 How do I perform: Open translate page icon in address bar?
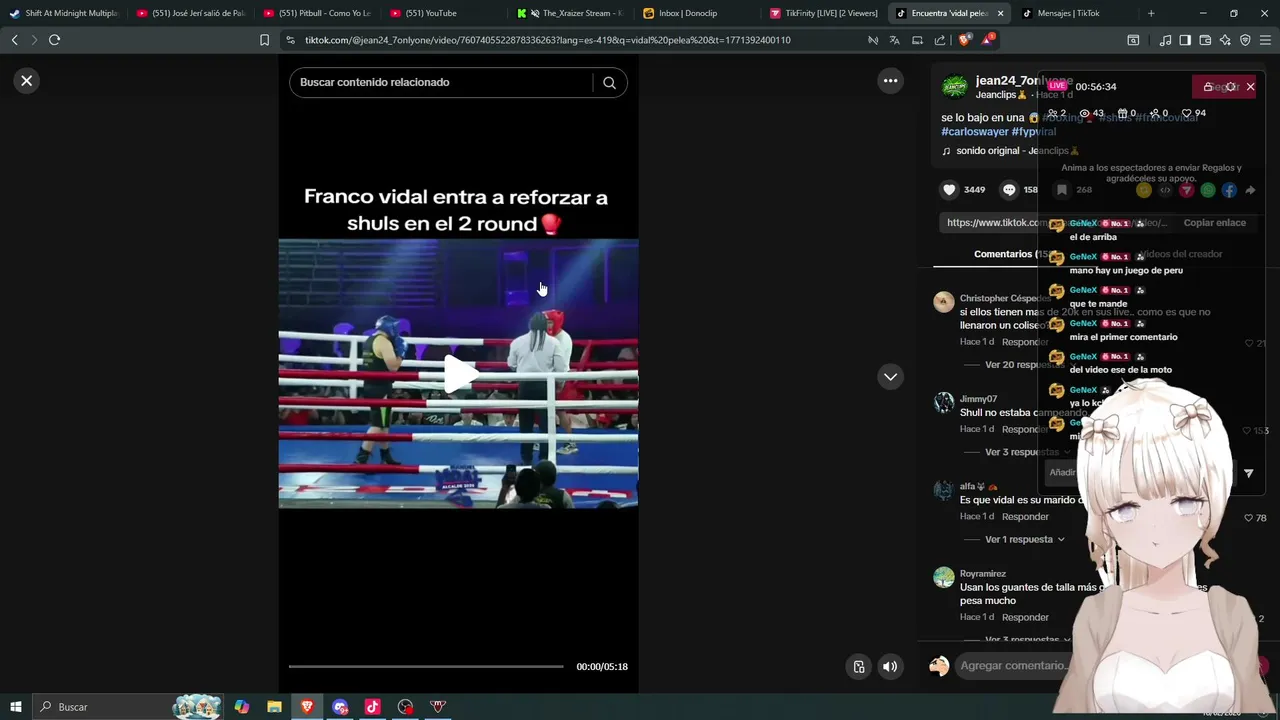(x=895, y=40)
